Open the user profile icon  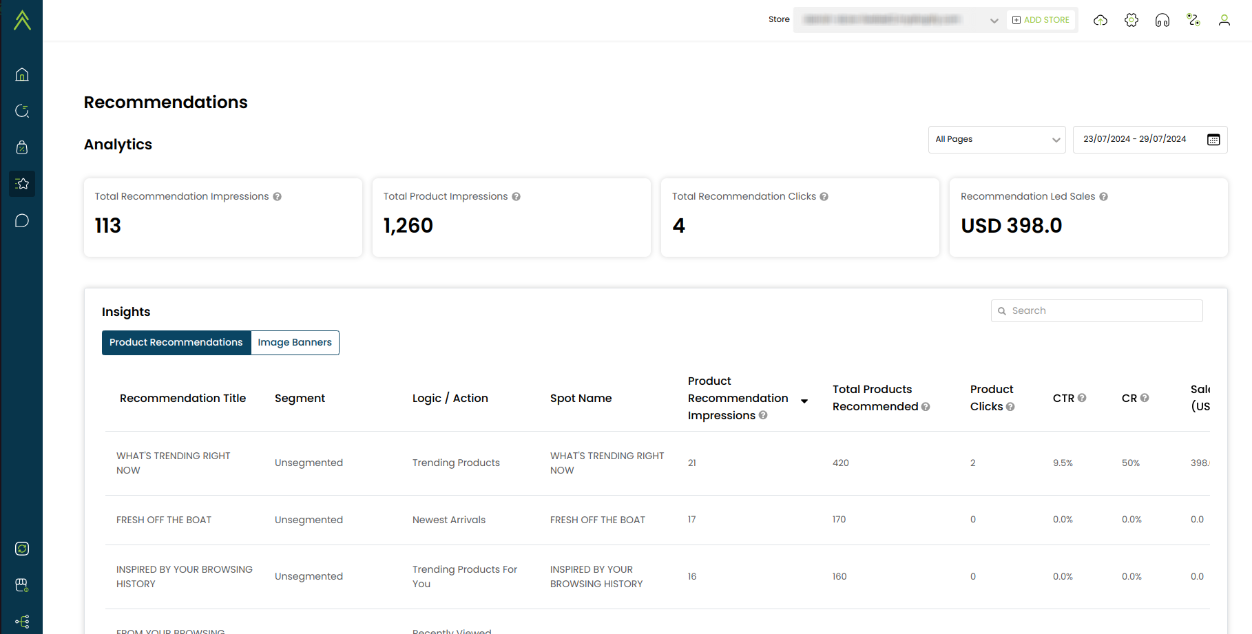point(1224,20)
